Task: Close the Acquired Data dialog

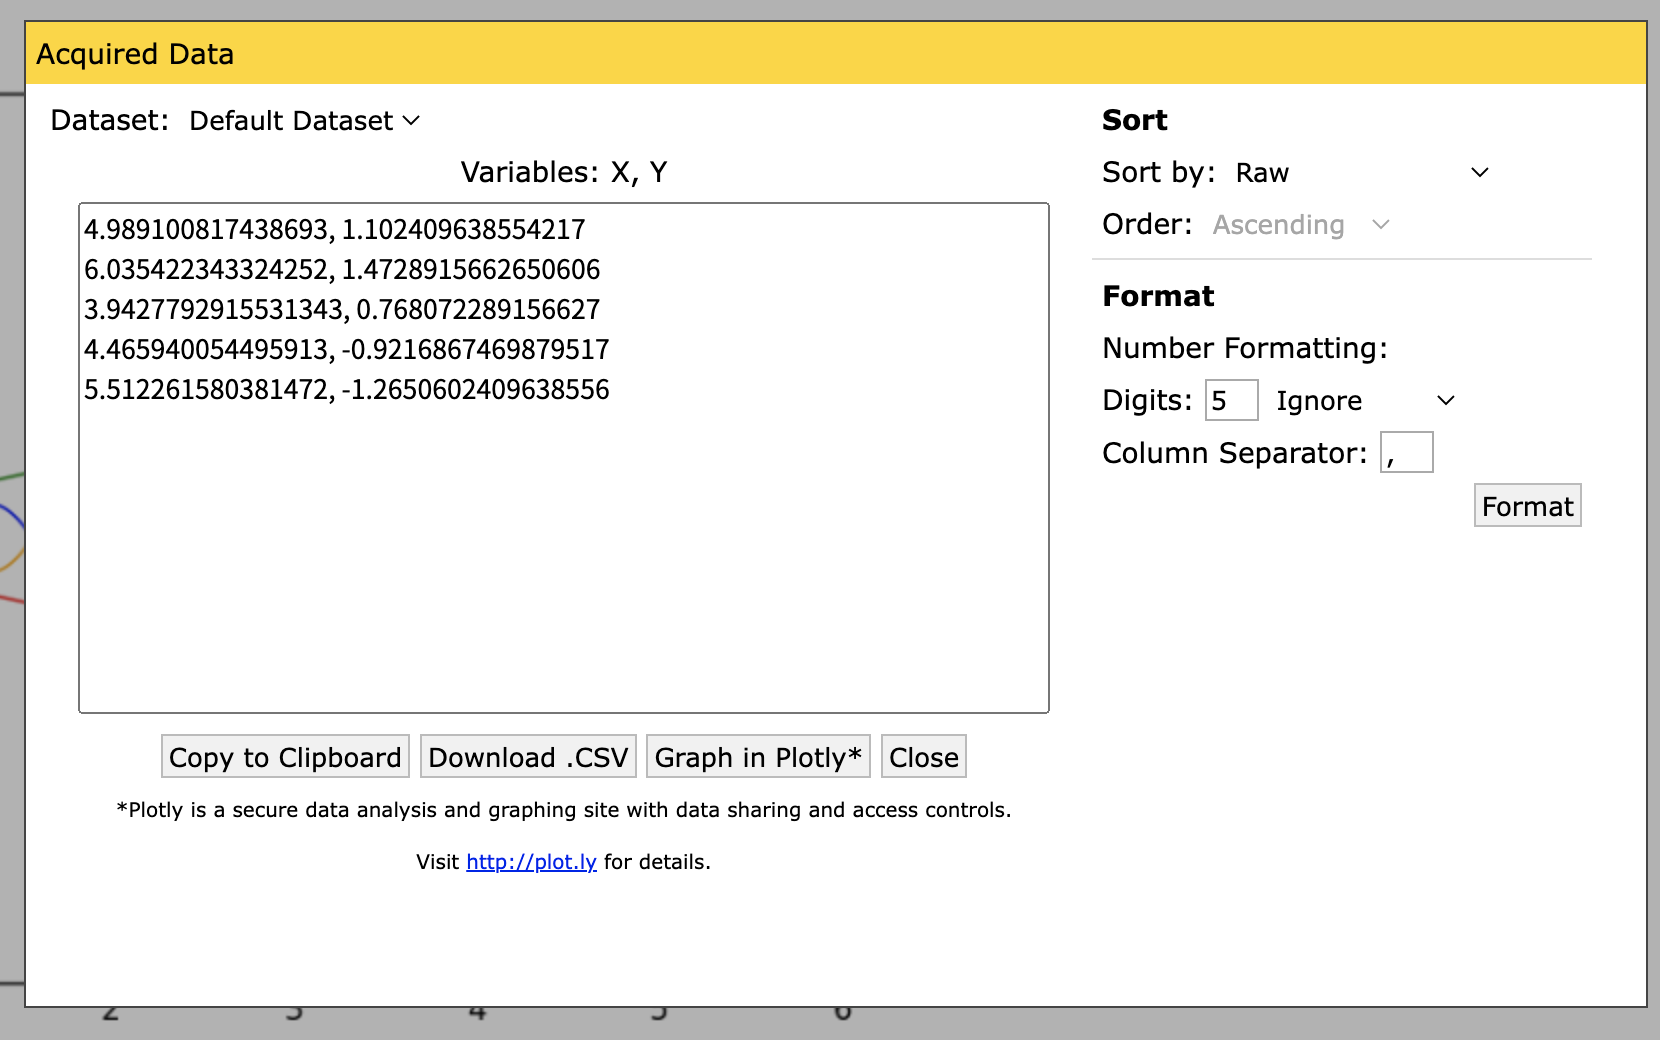Action: [923, 757]
